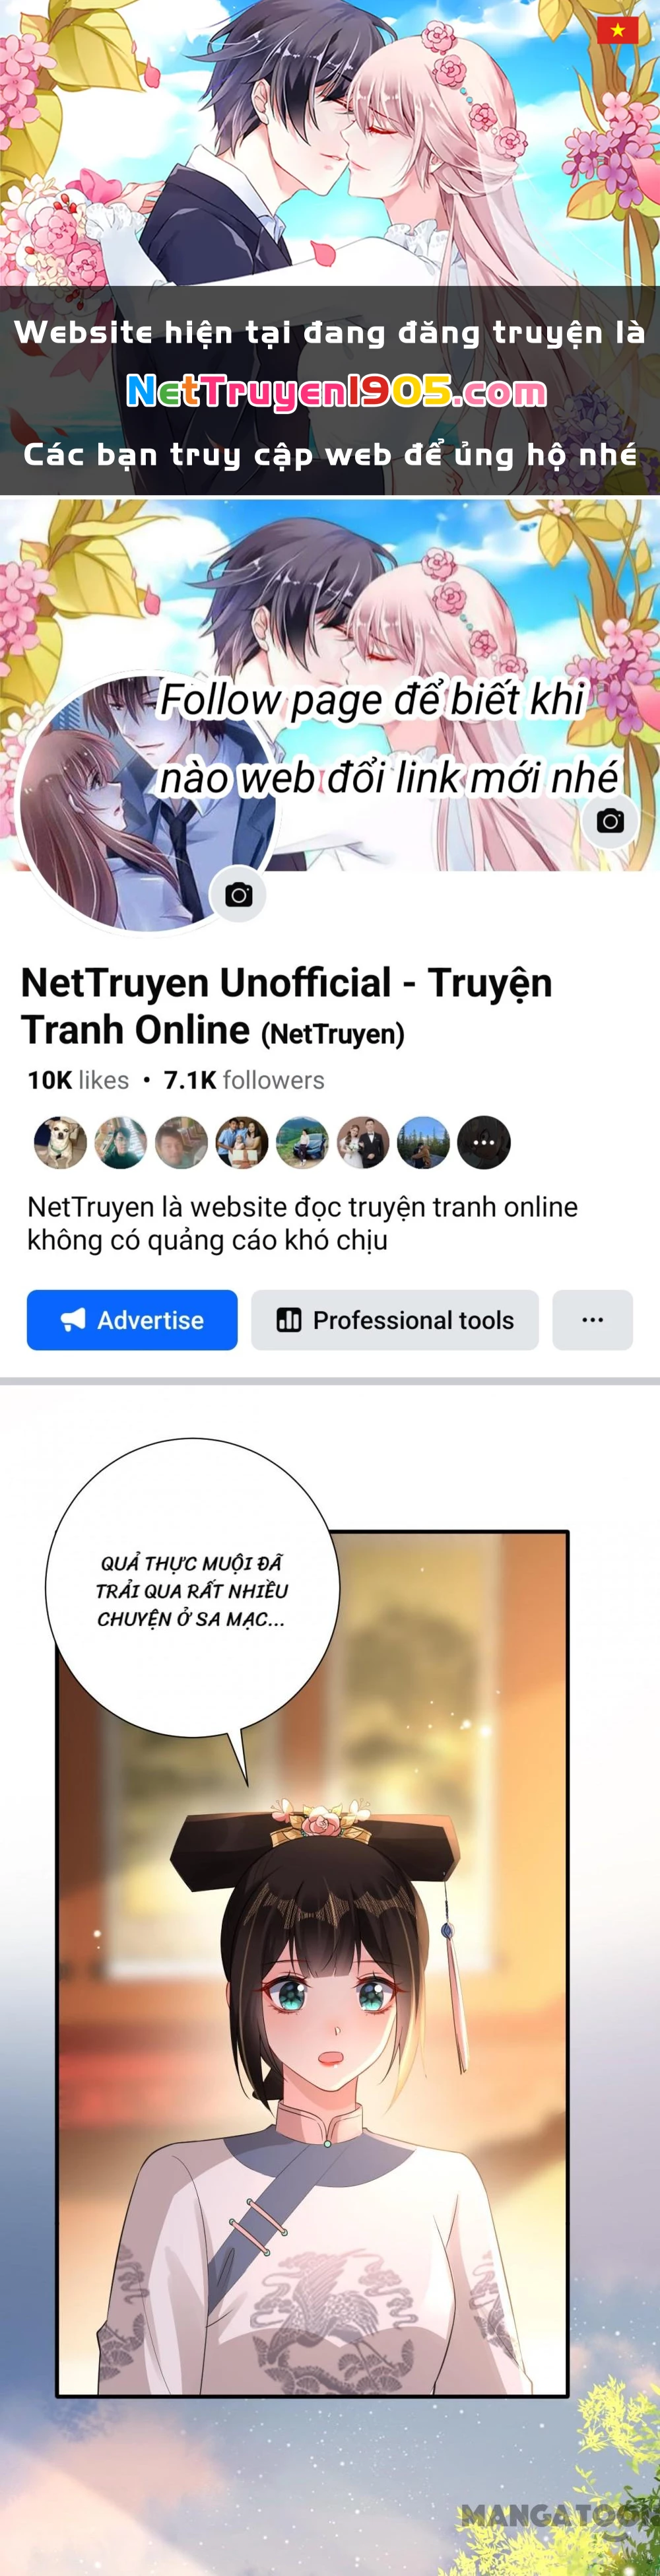Image resolution: width=660 pixels, height=2576 pixels.
Task: Click the cover photo camera icon
Action: [x=610, y=821]
